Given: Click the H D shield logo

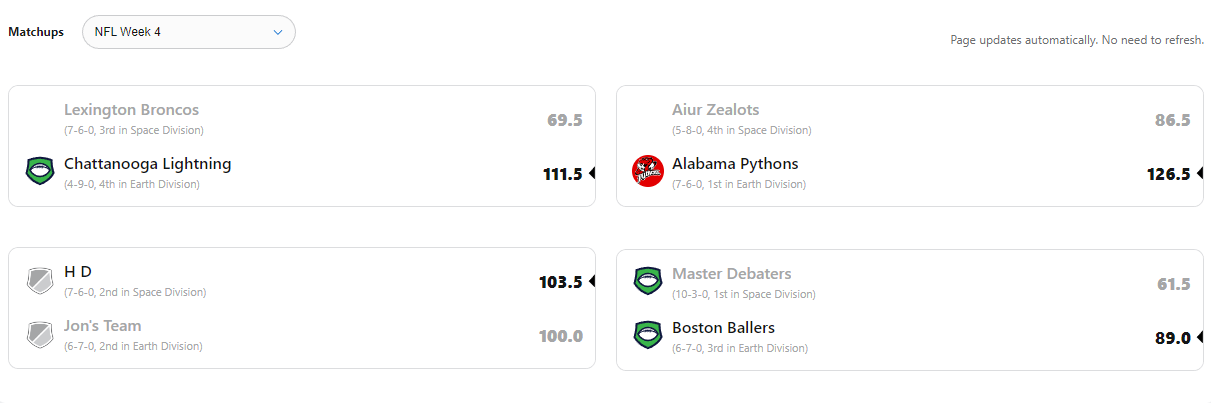Looking at the screenshot, I should 40,281.
